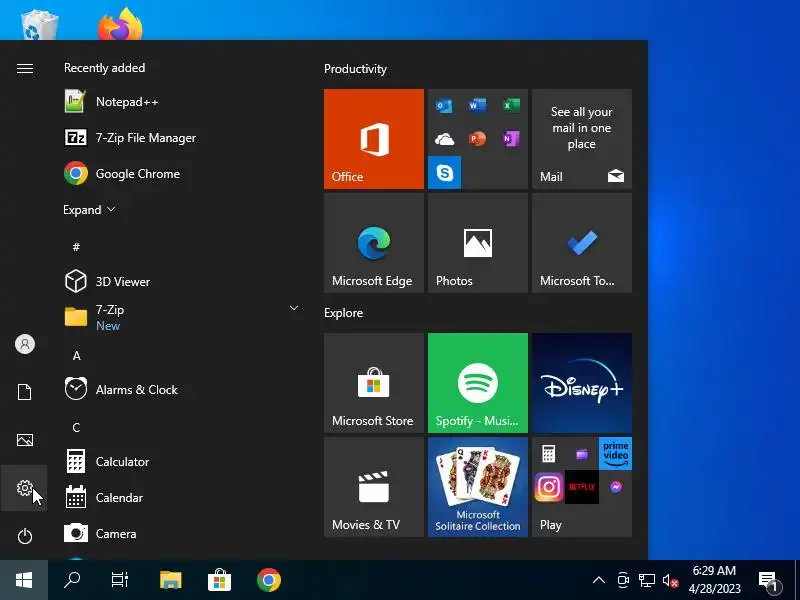The image size is (800, 600).
Task: Click the Explore group heading
Action: 343,313
